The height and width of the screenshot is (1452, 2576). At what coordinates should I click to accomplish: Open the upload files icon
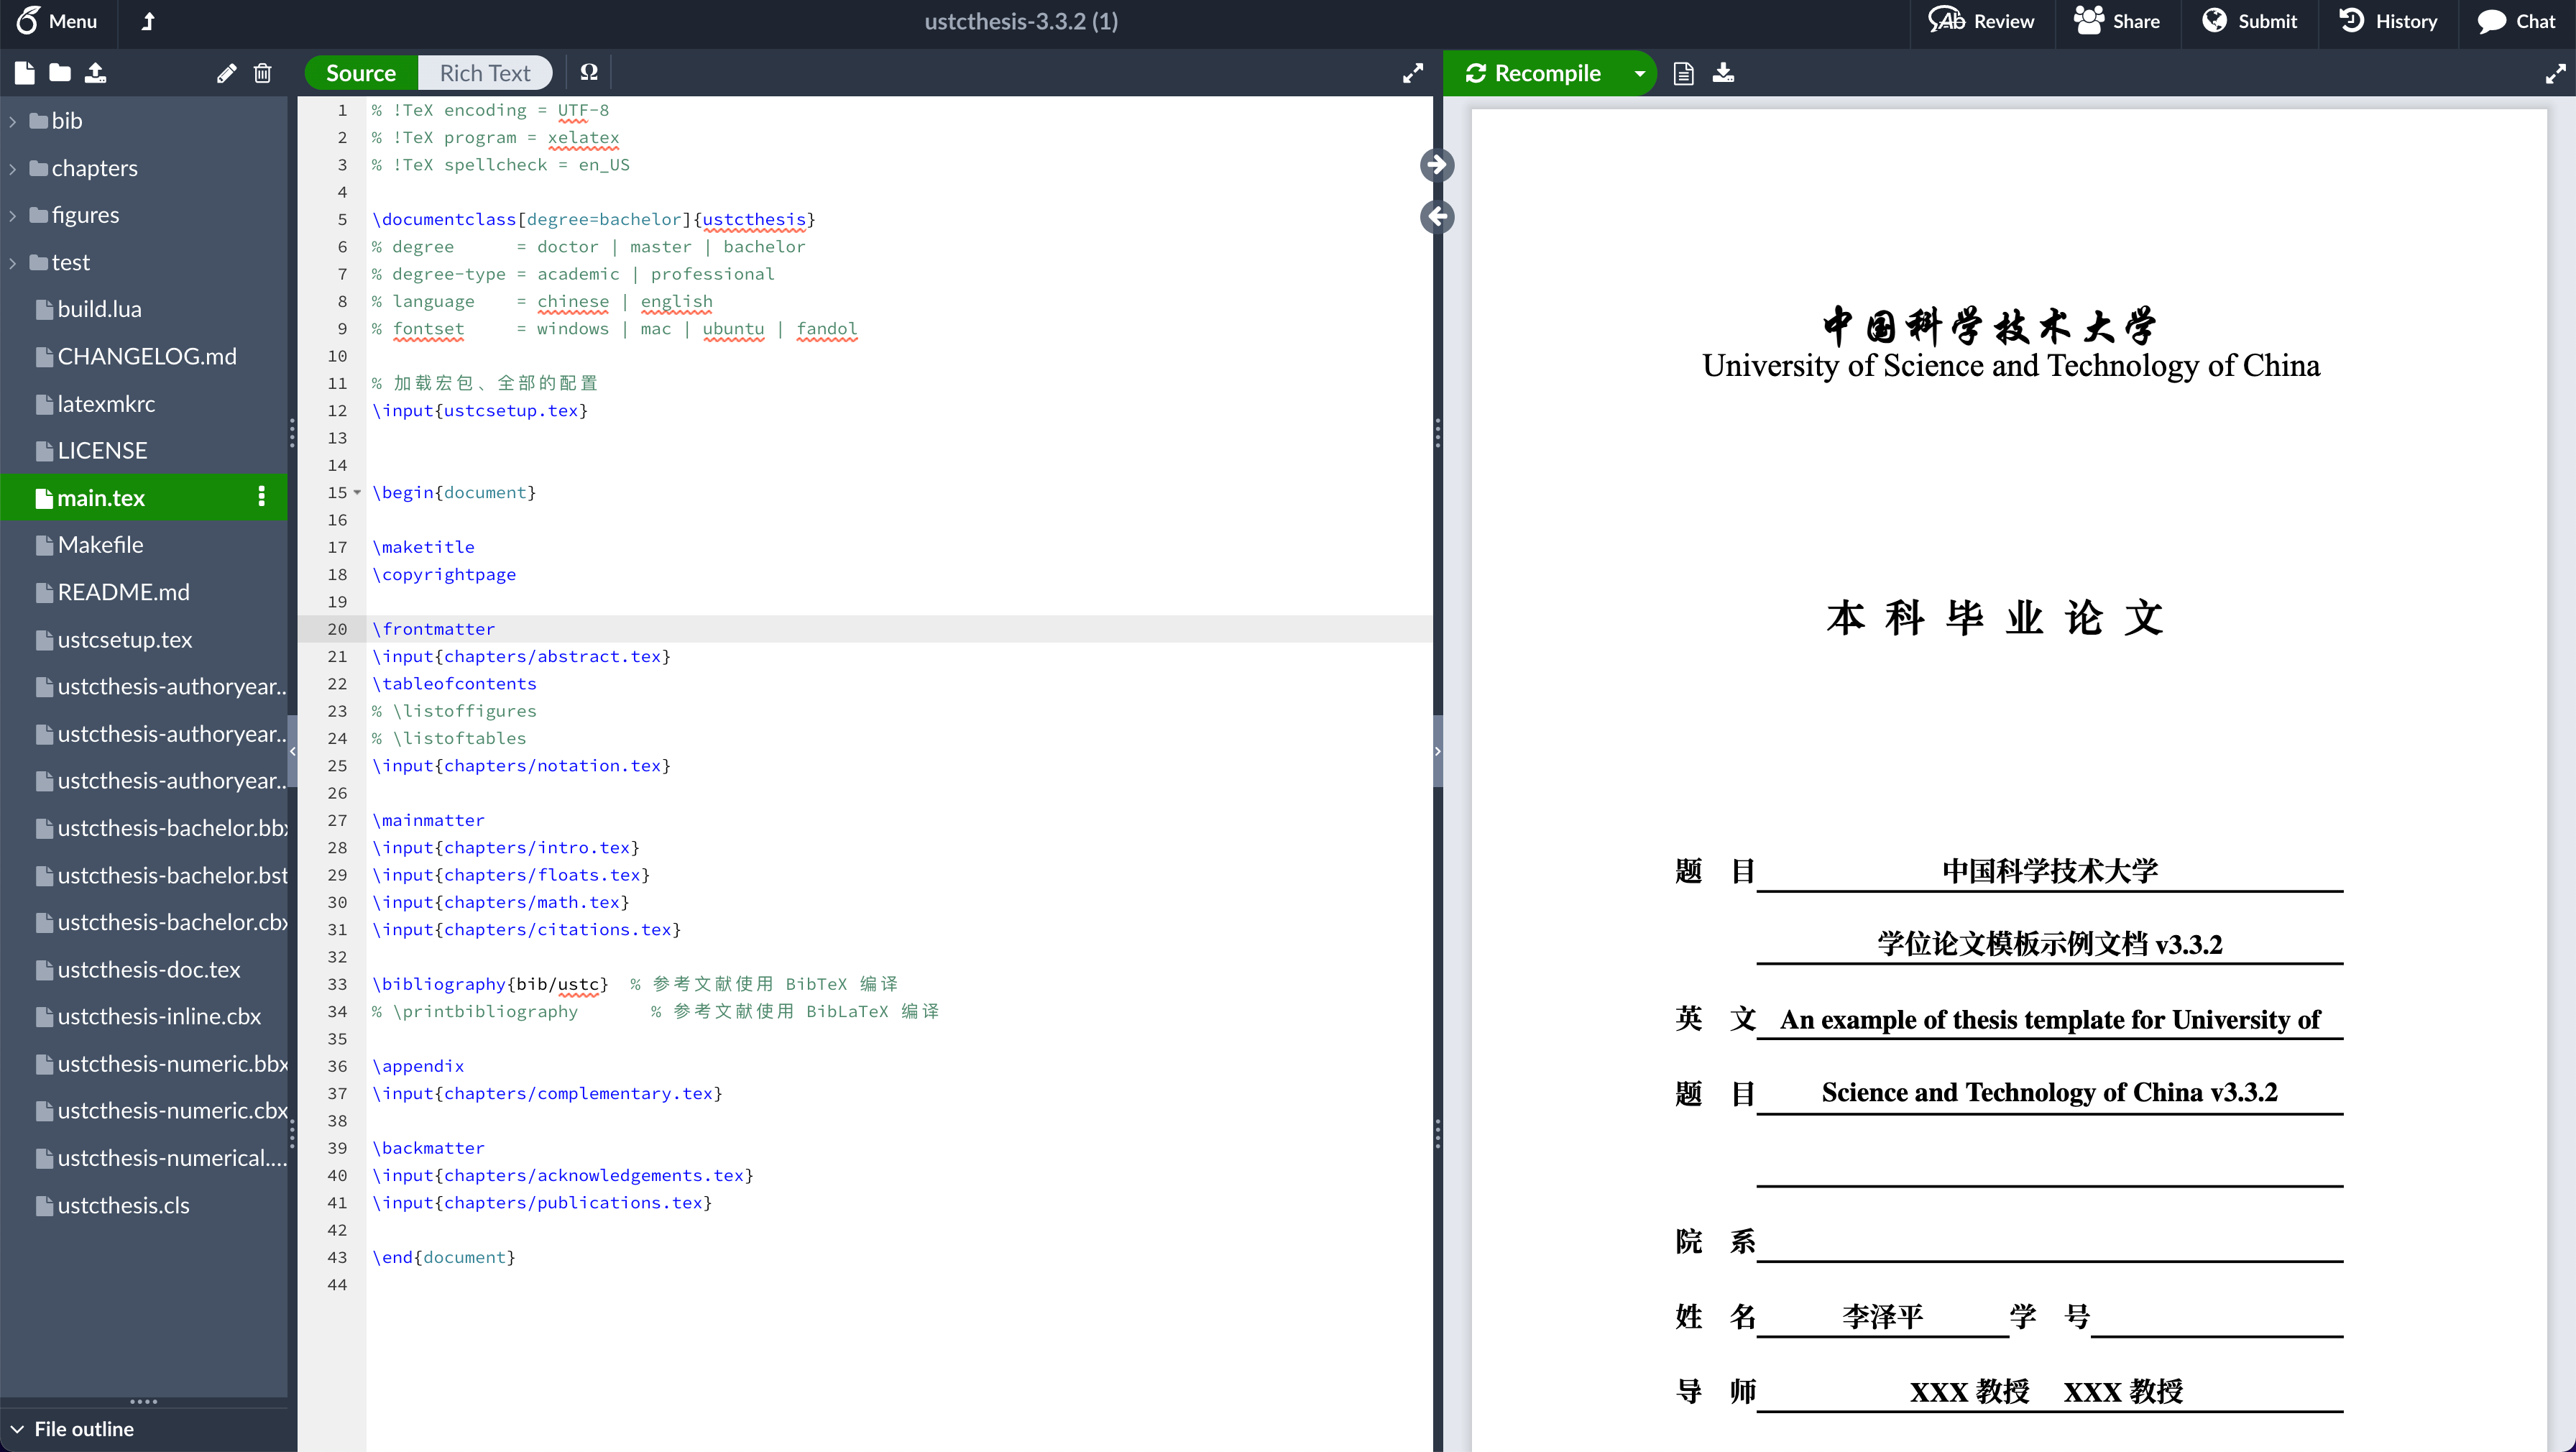coord(96,72)
